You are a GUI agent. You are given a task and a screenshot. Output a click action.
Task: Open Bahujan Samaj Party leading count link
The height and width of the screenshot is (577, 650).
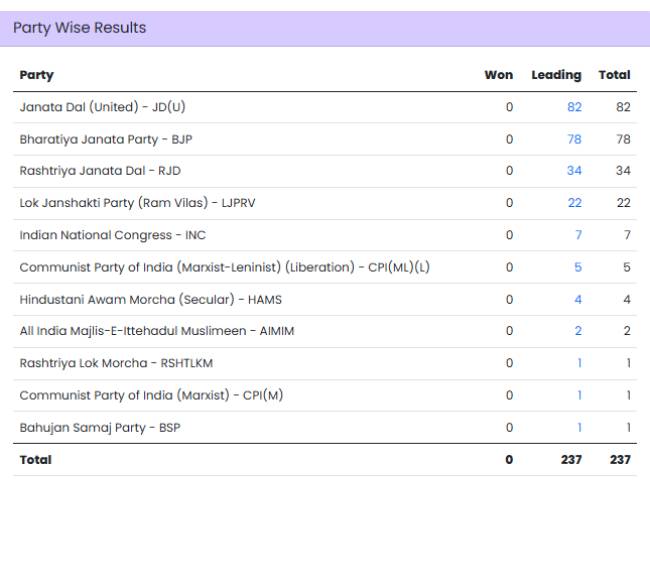579,427
